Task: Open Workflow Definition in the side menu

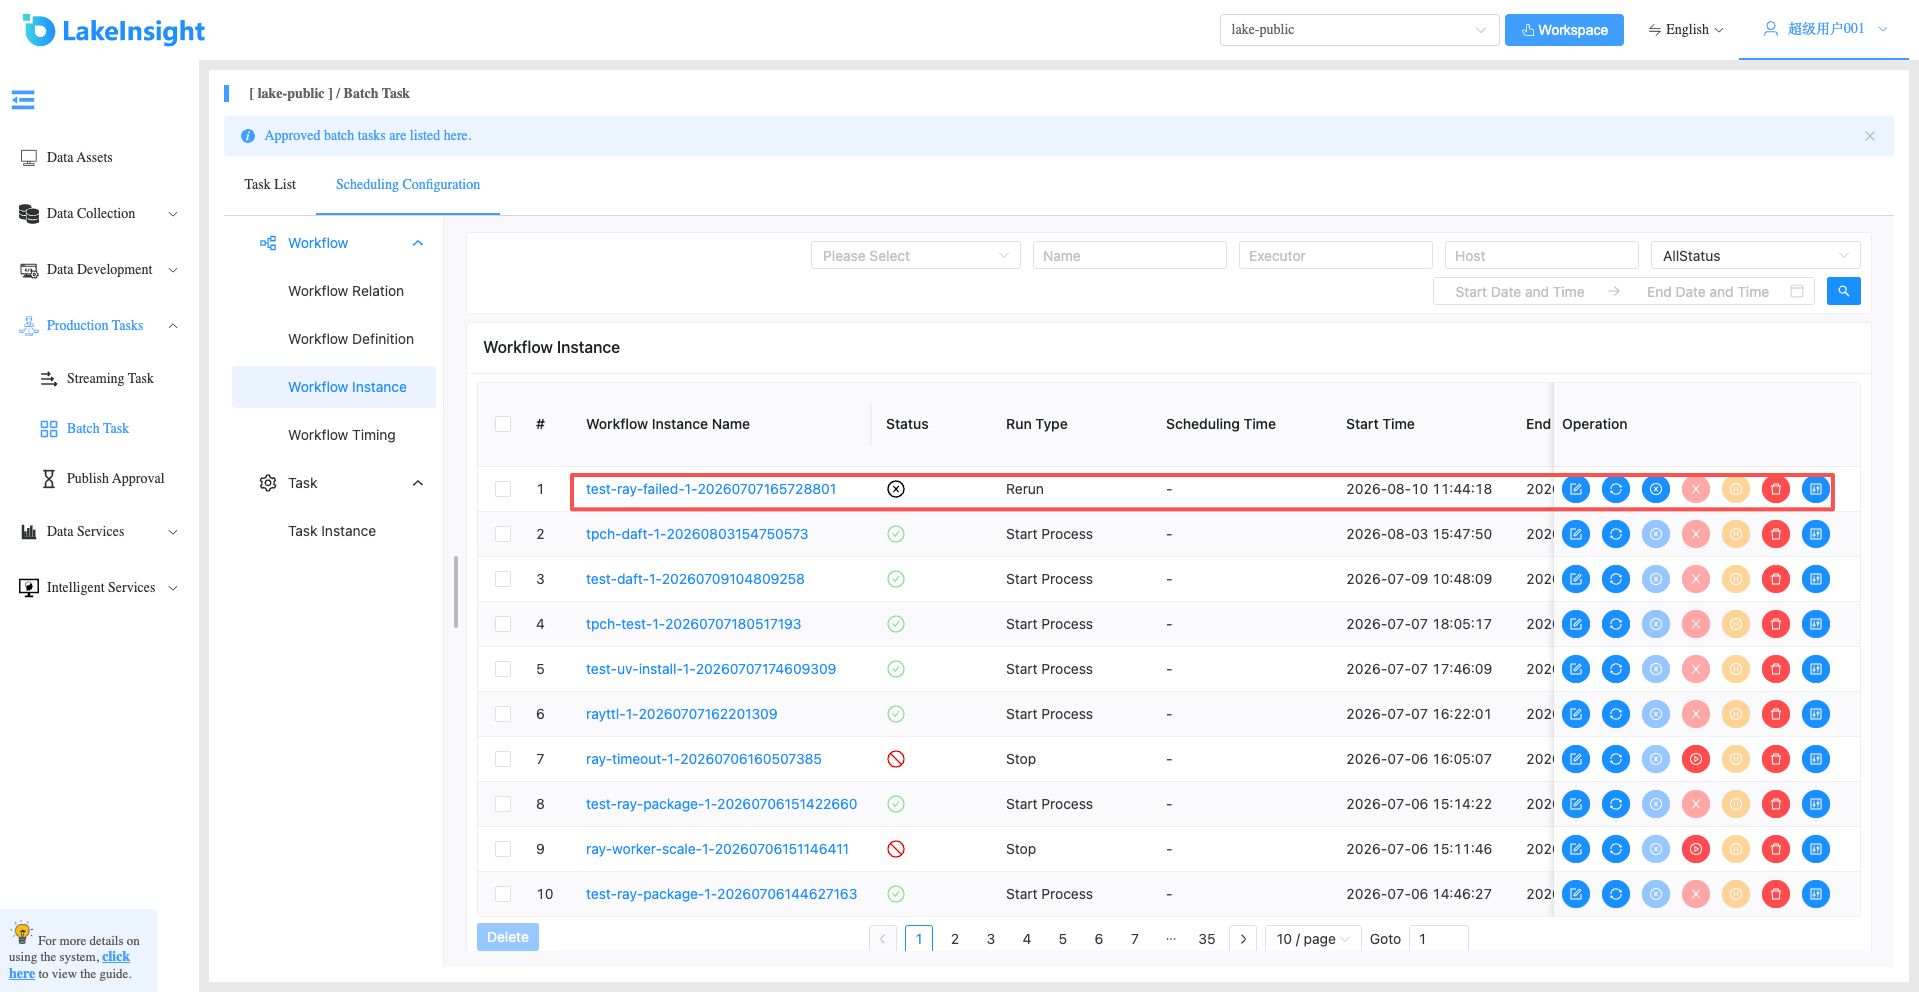Action: pyautogui.click(x=351, y=339)
